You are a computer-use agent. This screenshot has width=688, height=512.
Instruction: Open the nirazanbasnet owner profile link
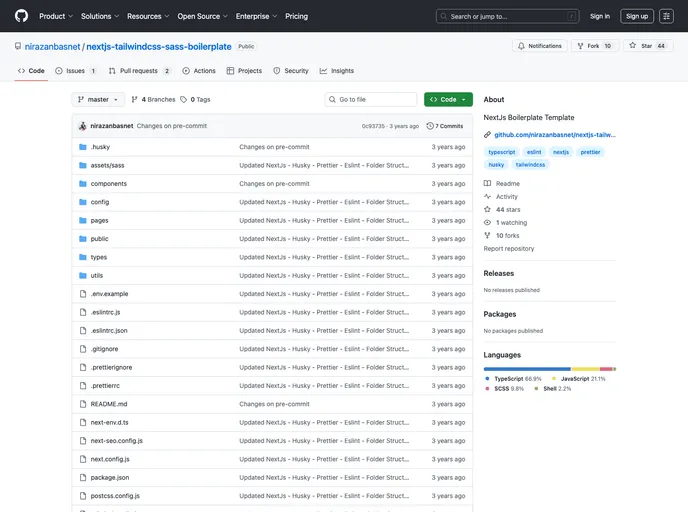point(52,47)
